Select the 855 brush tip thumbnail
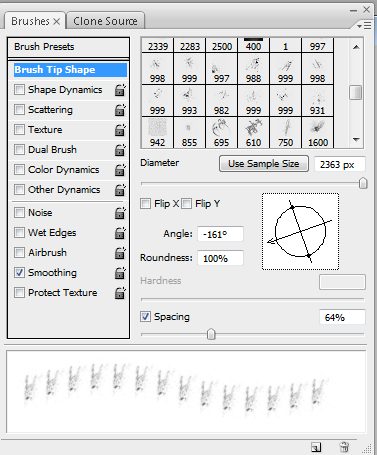The height and width of the screenshot is (455, 377). pos(189,133)
